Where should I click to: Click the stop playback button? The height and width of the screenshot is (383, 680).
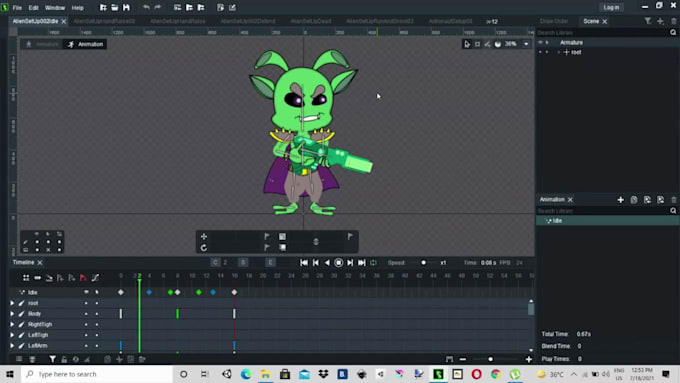[x=339, y=262]
